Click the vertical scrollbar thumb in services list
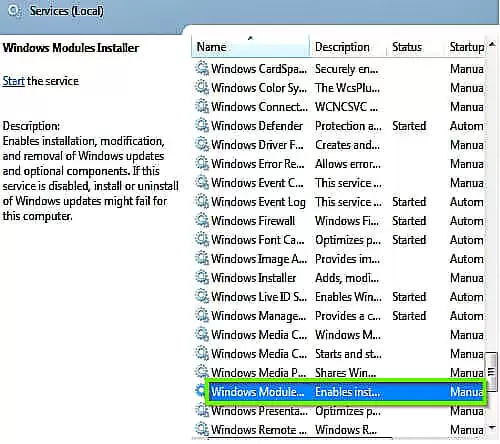500x444 pixels. tap(491, 372)
